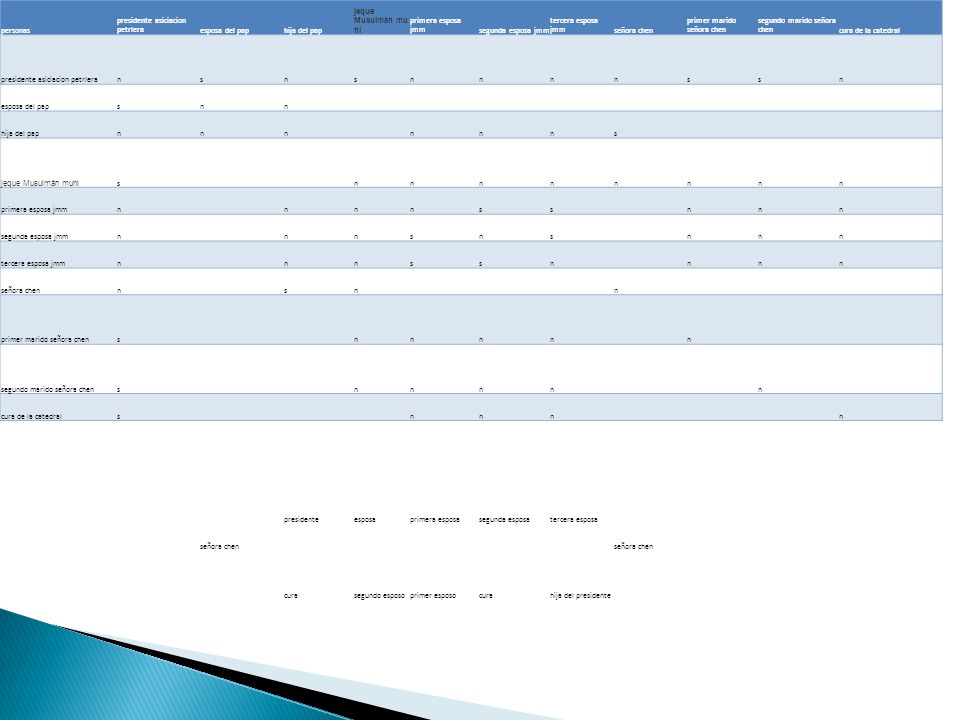Select the 'señora chen' column header
The image size is (960, 720).
tap(633, 30)
